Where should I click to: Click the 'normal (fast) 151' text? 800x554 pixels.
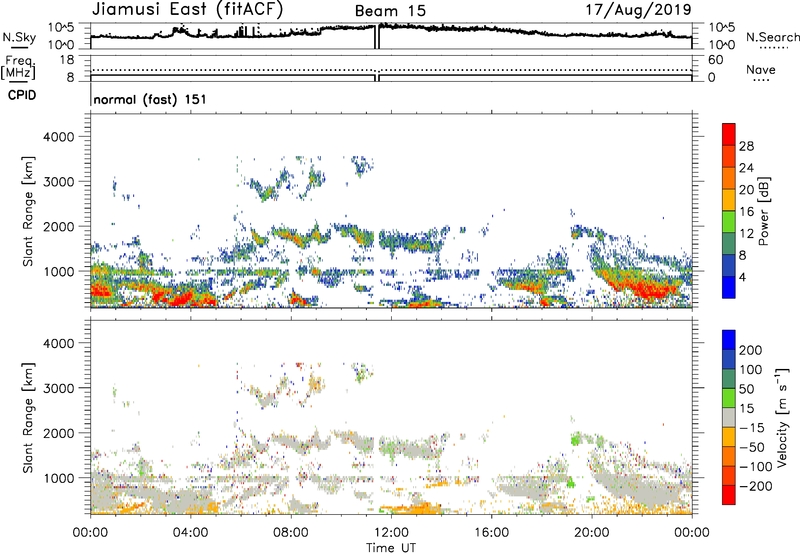coord(151,99)
